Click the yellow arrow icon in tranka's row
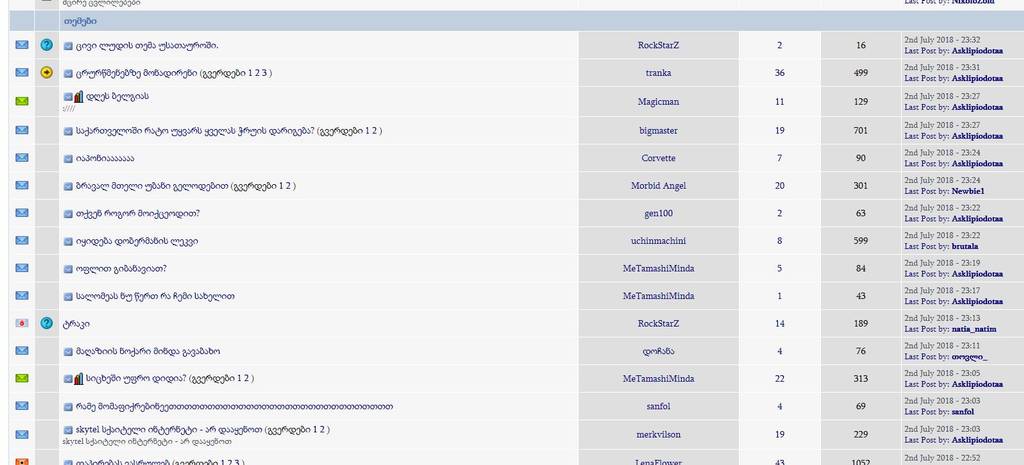Viewport: 1024px width, 465px height. (46, 72)
